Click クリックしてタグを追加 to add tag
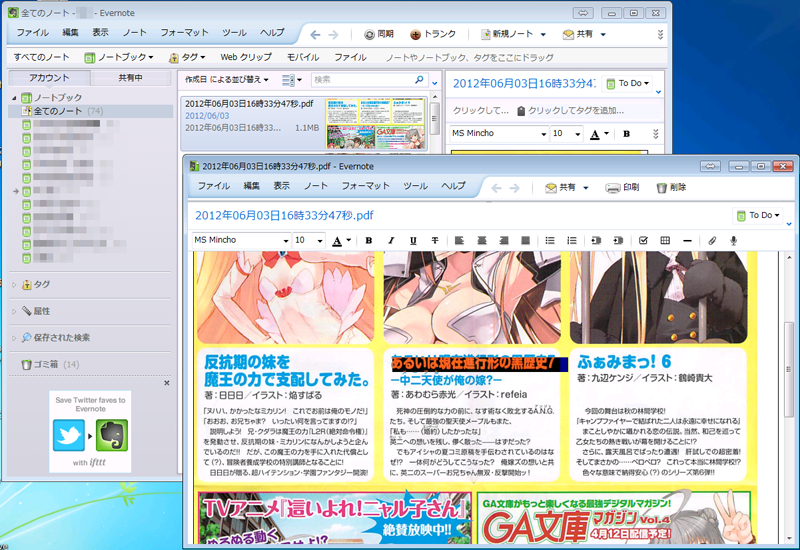The image size is (800, 550). (x=575, y=110)
